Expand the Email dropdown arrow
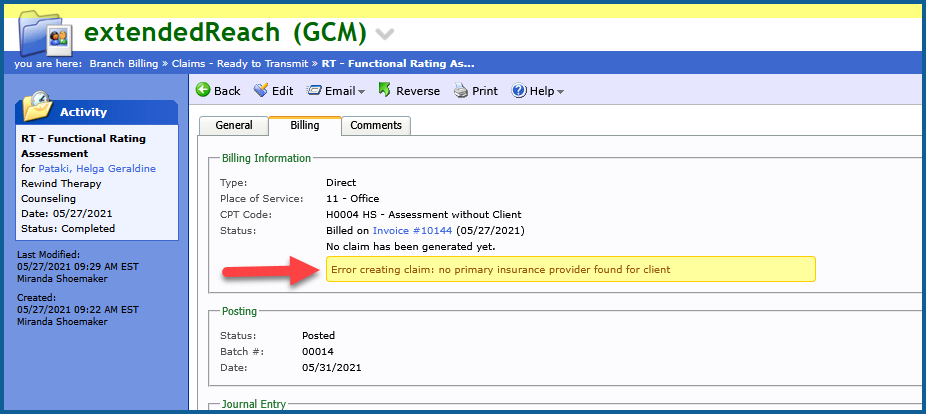Viewport: 926px width, 414px height. (361, 92)
